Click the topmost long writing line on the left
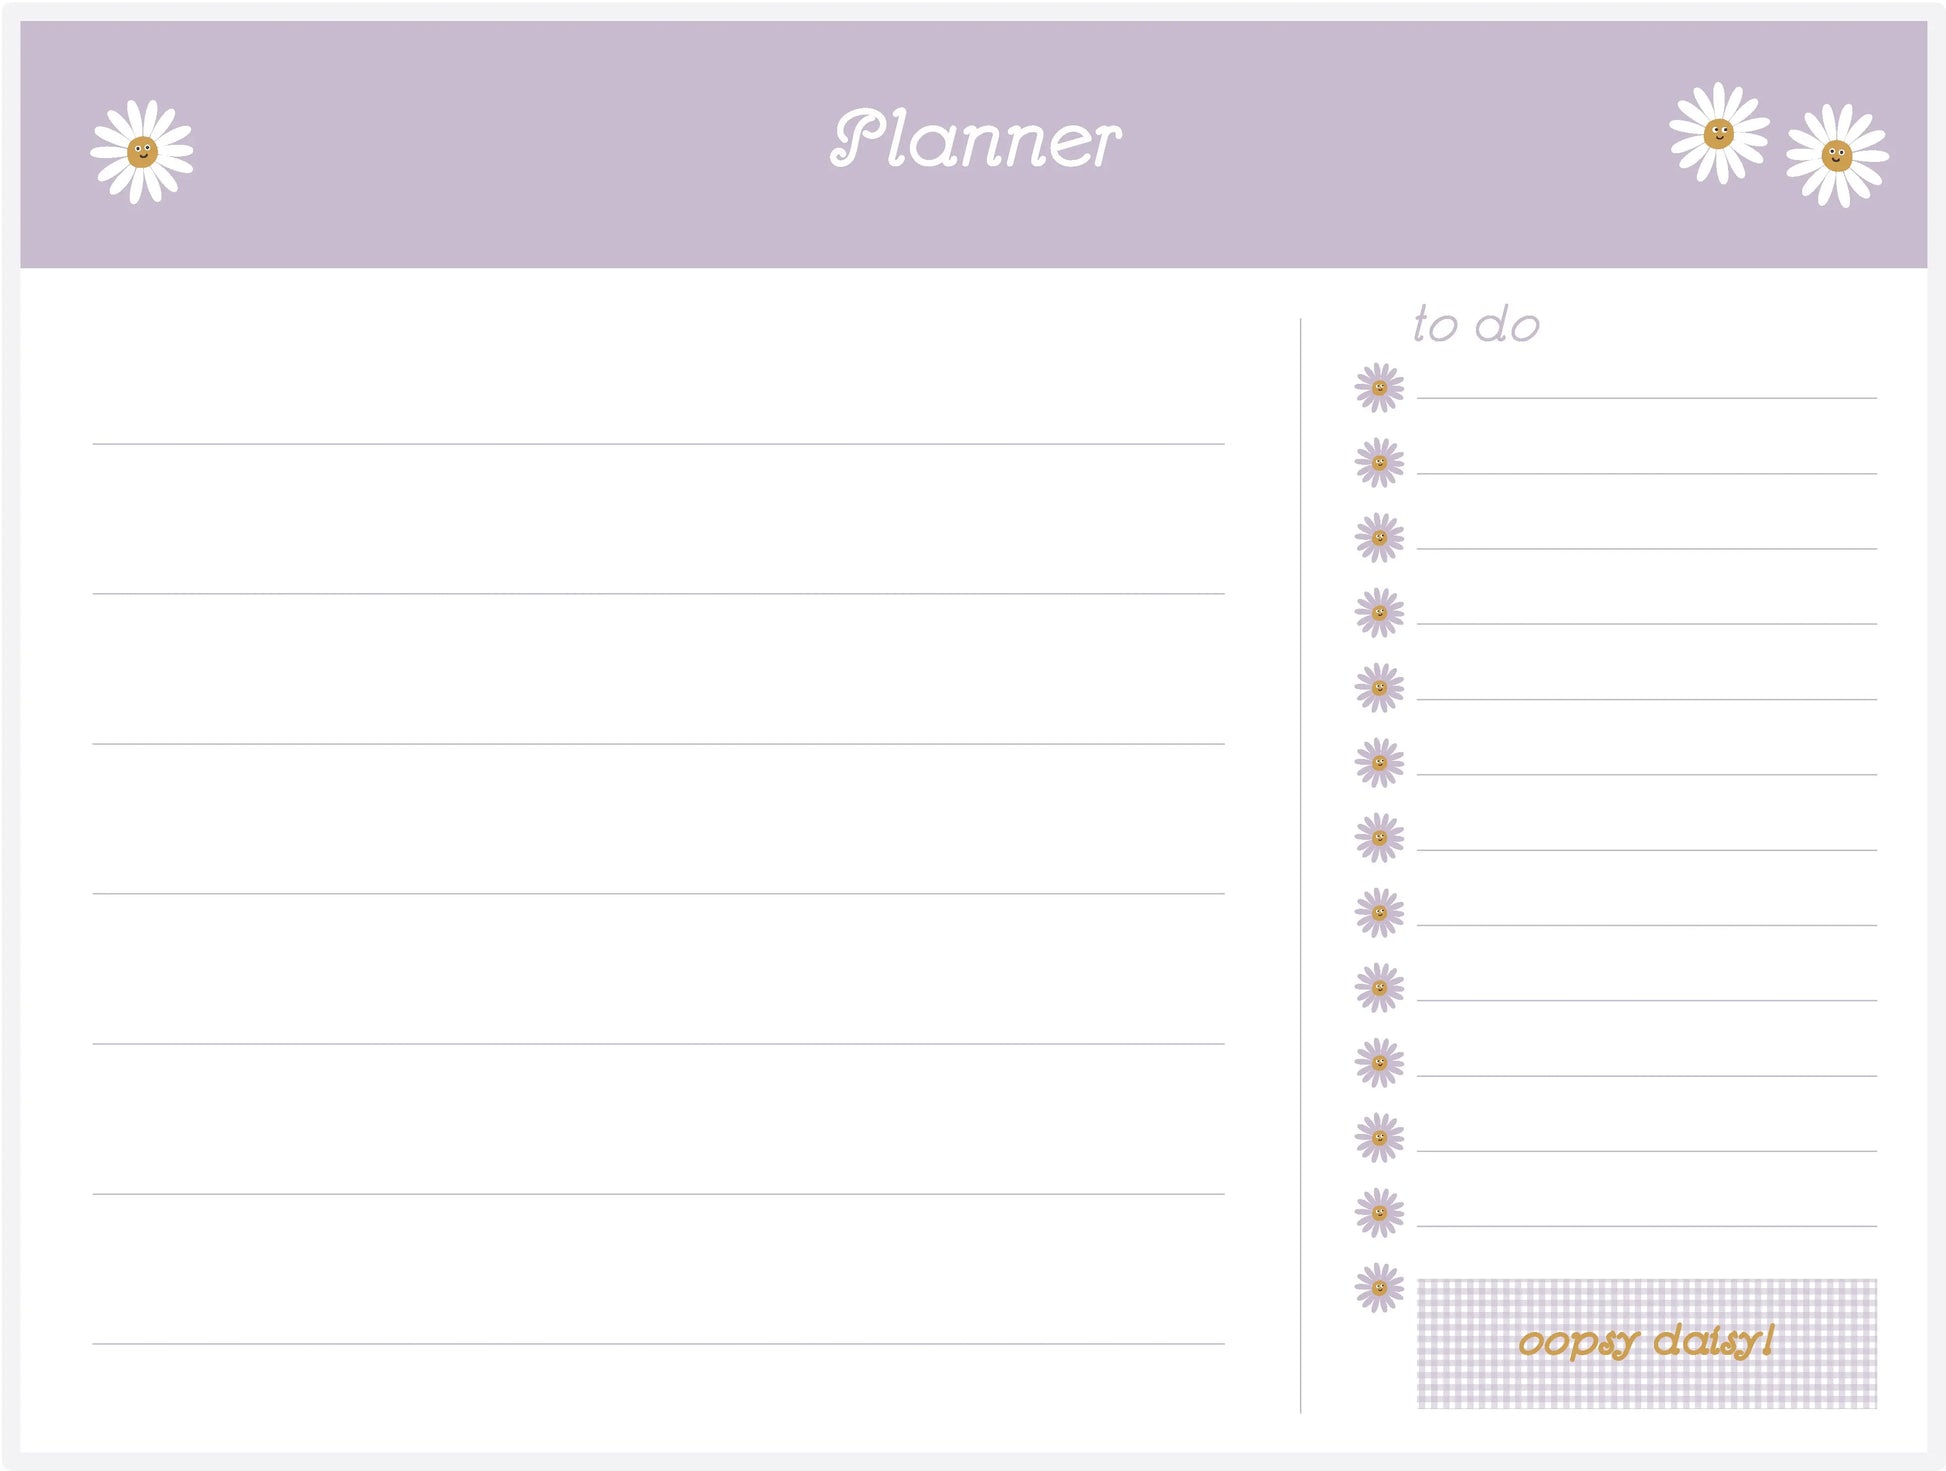 (x=658, y=443)
